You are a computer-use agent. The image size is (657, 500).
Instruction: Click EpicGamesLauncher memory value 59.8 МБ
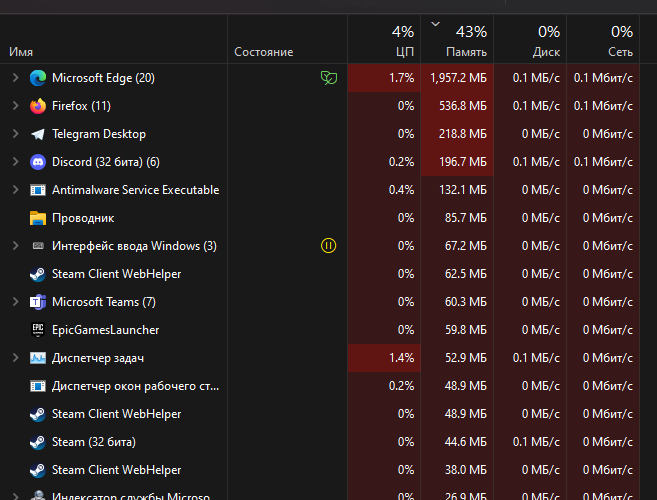(466, 330)
